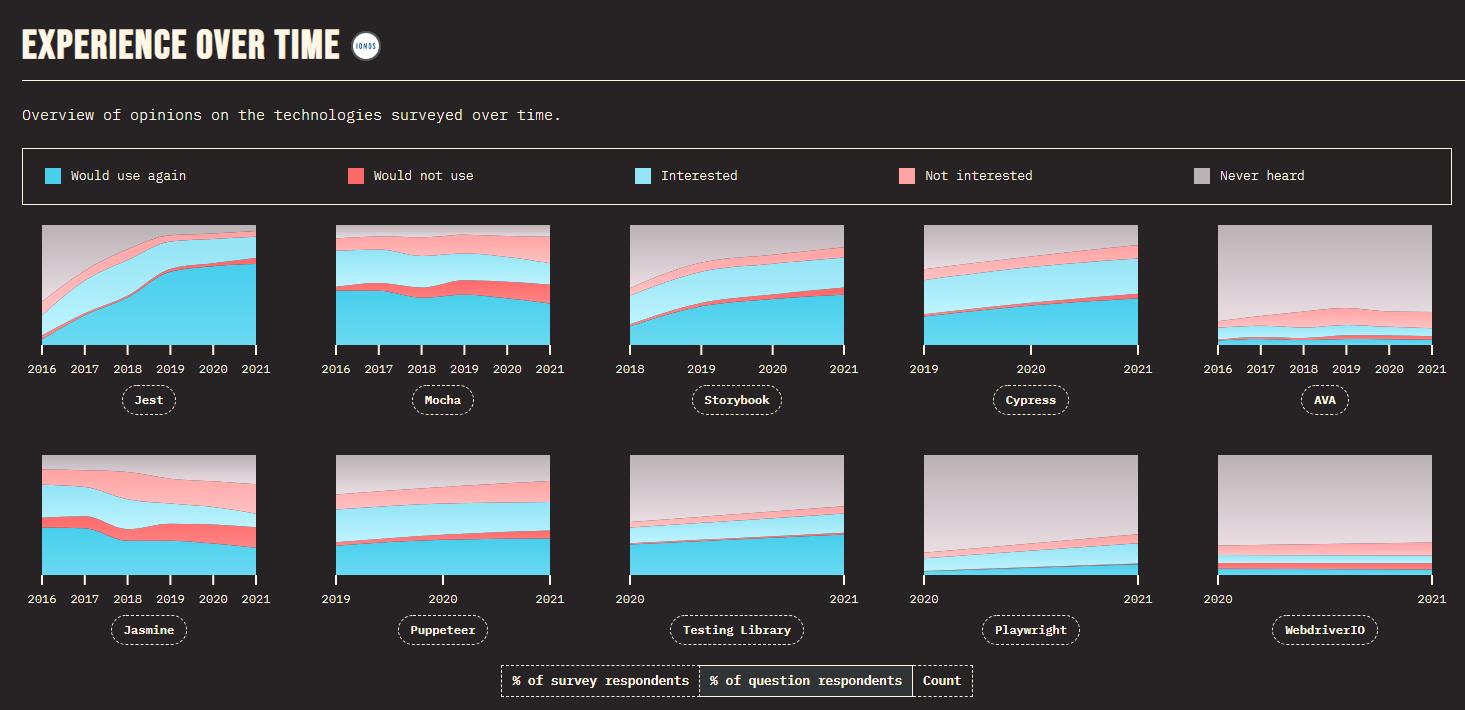Click the 2016 axis label under Jest
Viewport: 1465px width, 710px height.
[x=42, y=369]
